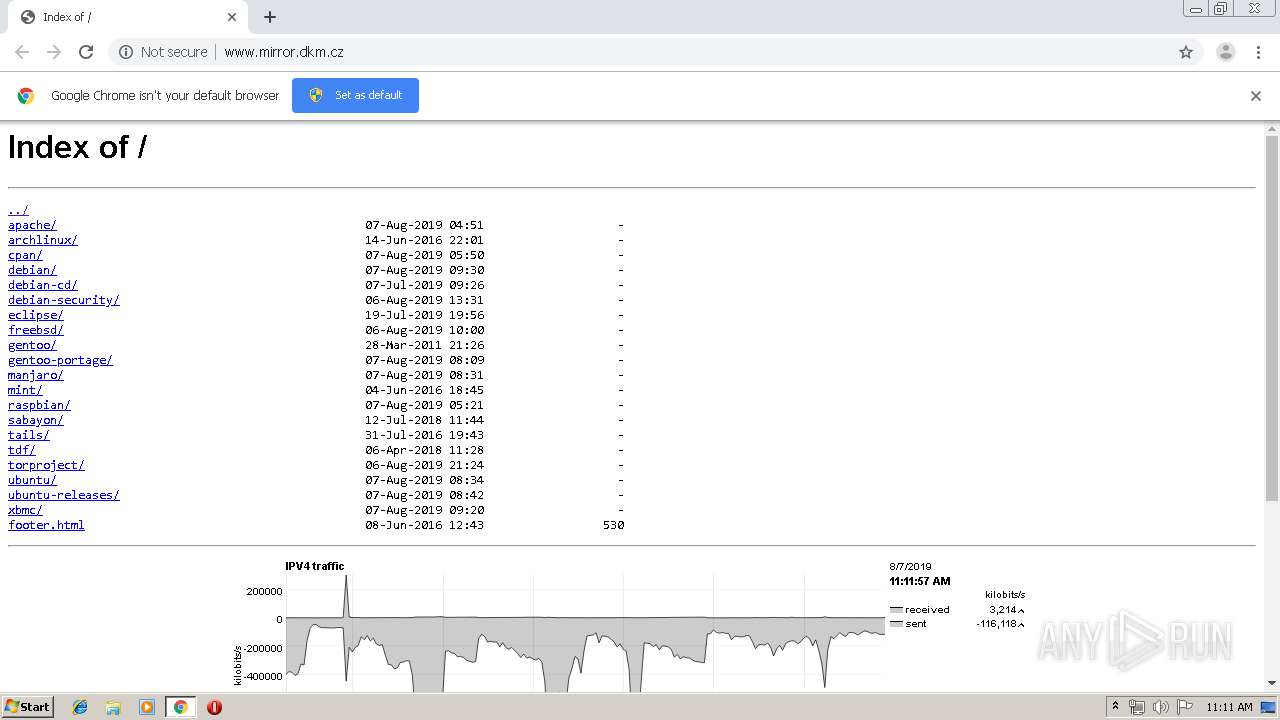1280x720 pixels.
Task: Click the red stop icon in taskbar
Action: tap(214, 707)
